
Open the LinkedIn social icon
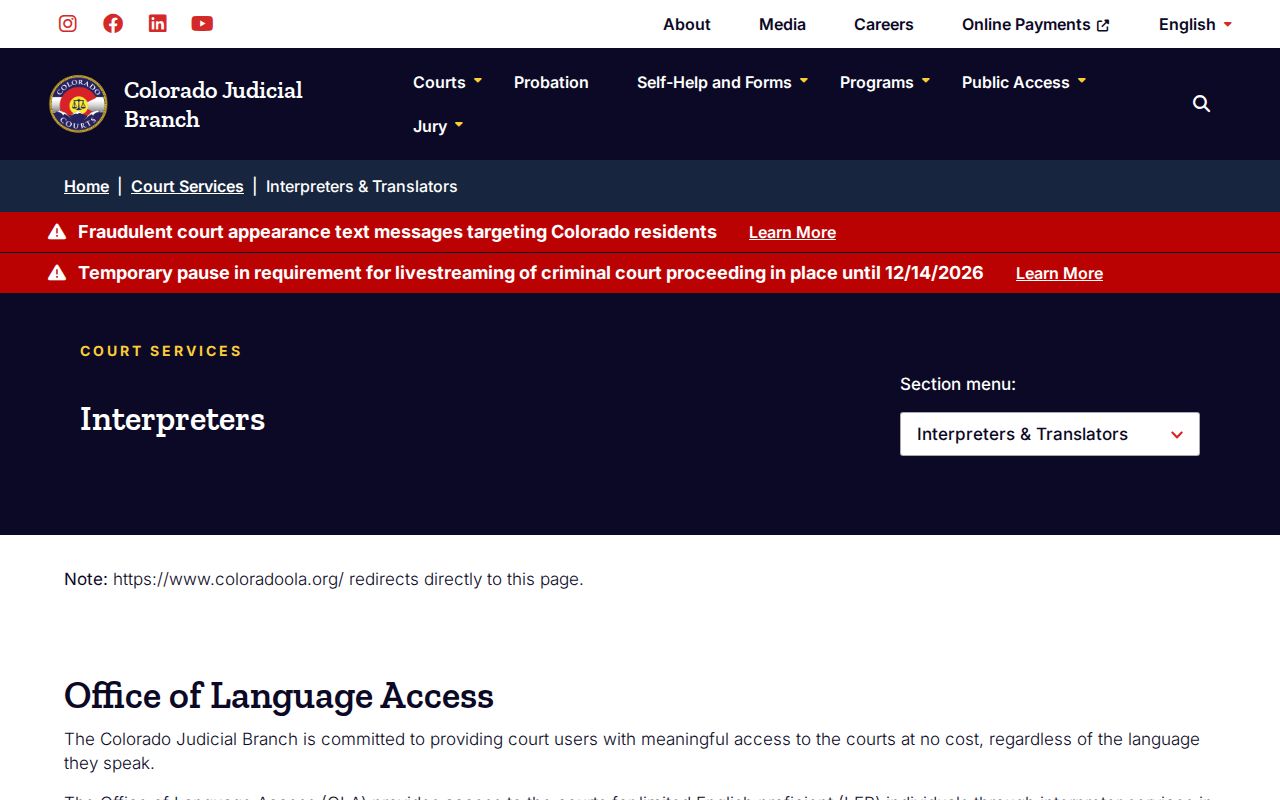(158, 23)
